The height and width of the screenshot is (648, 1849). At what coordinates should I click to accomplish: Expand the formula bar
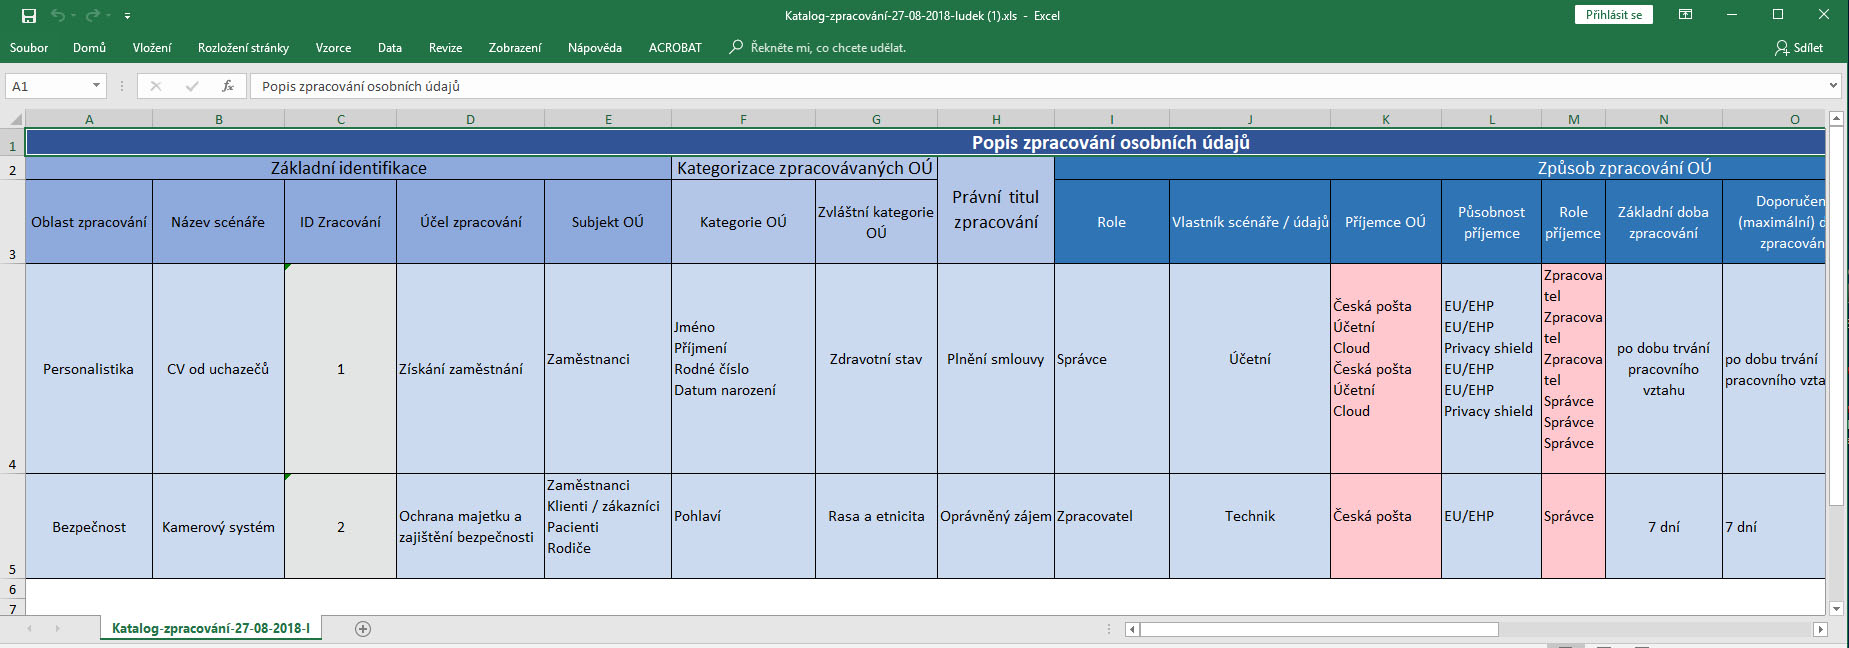pyautogui.click(x=1832, y=86)
